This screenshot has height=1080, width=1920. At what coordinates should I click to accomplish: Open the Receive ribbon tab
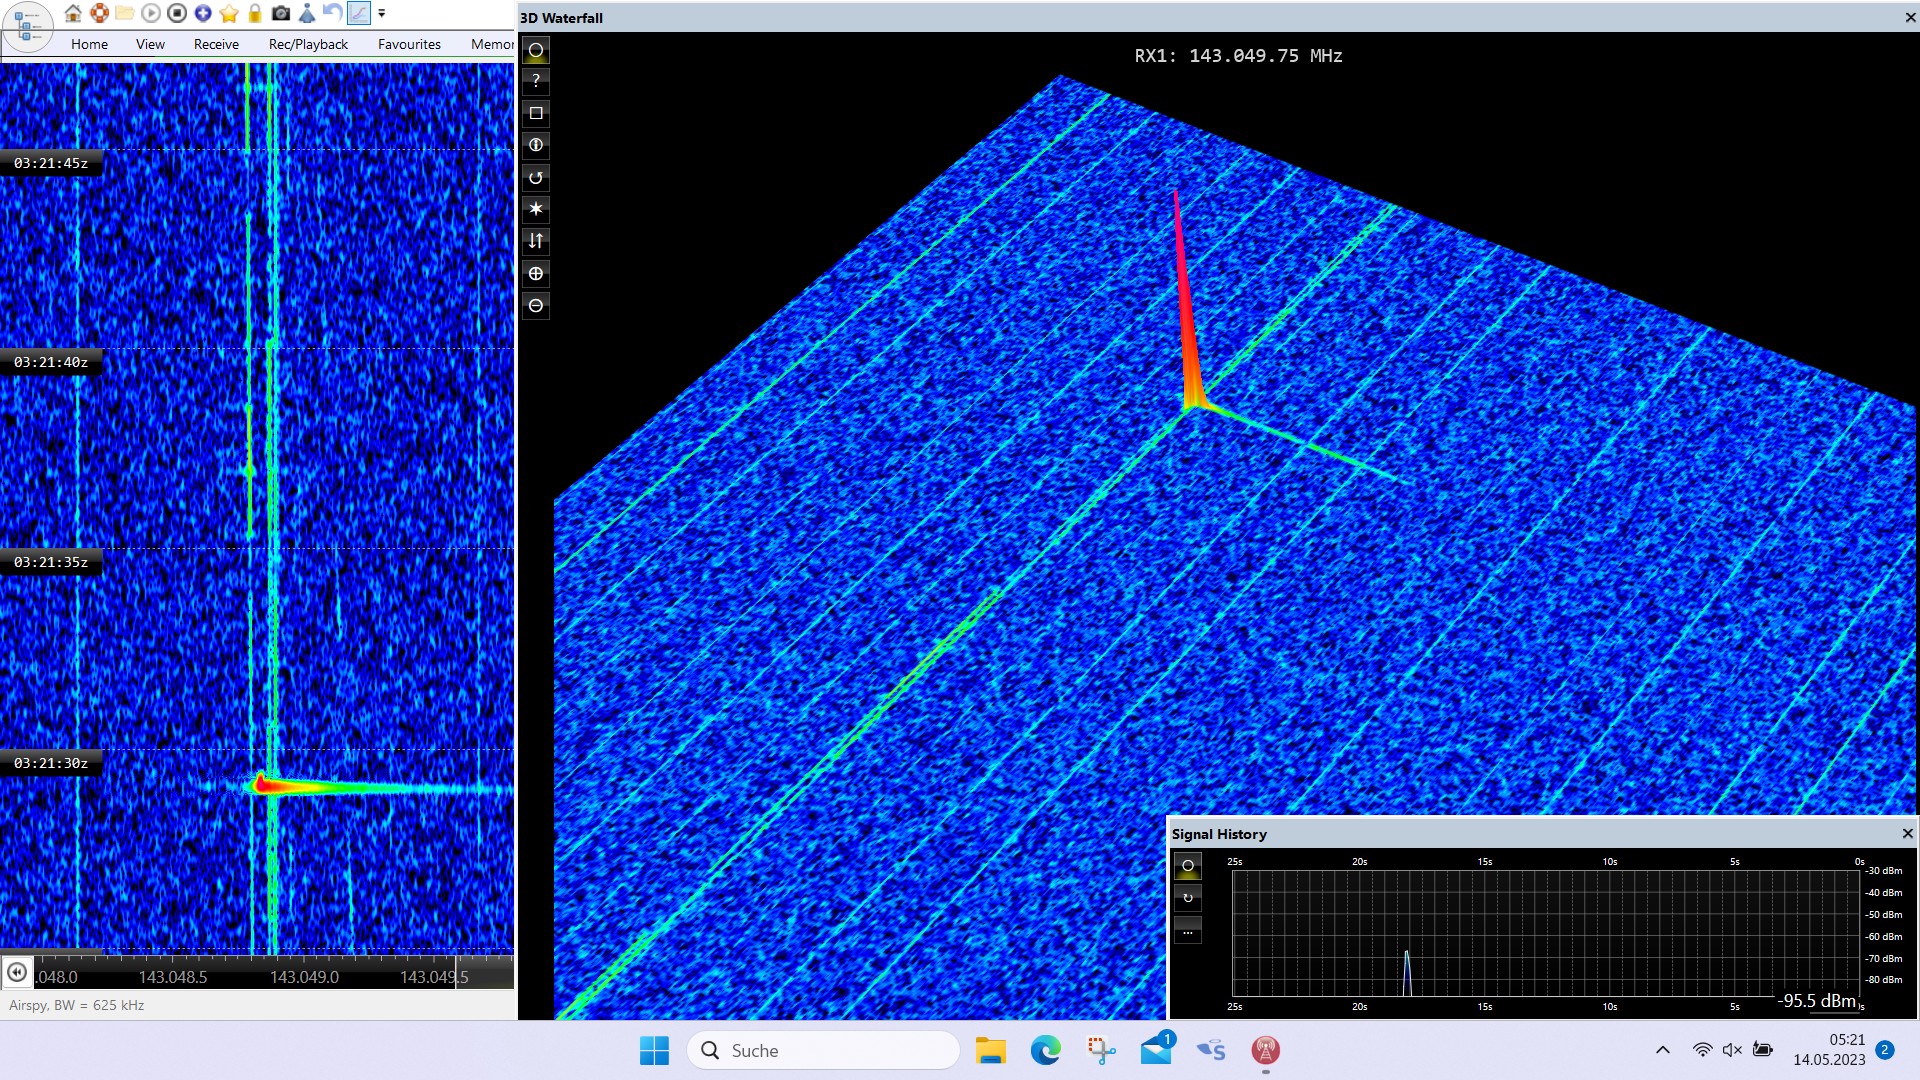[x=216, y=44]
